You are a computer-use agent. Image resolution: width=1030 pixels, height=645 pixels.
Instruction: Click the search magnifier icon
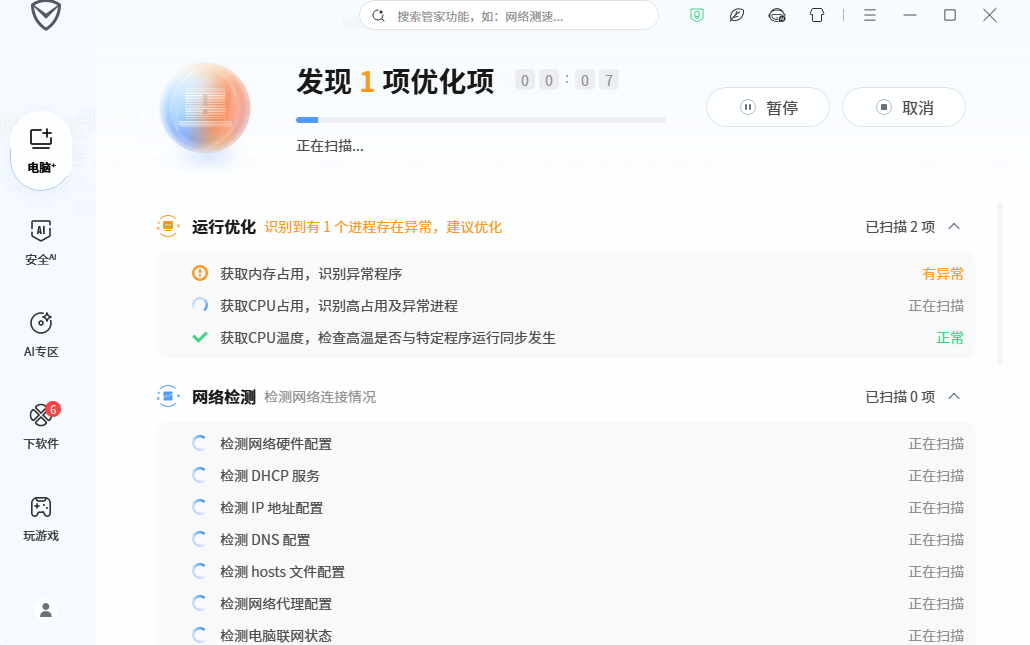pos(378,16)
